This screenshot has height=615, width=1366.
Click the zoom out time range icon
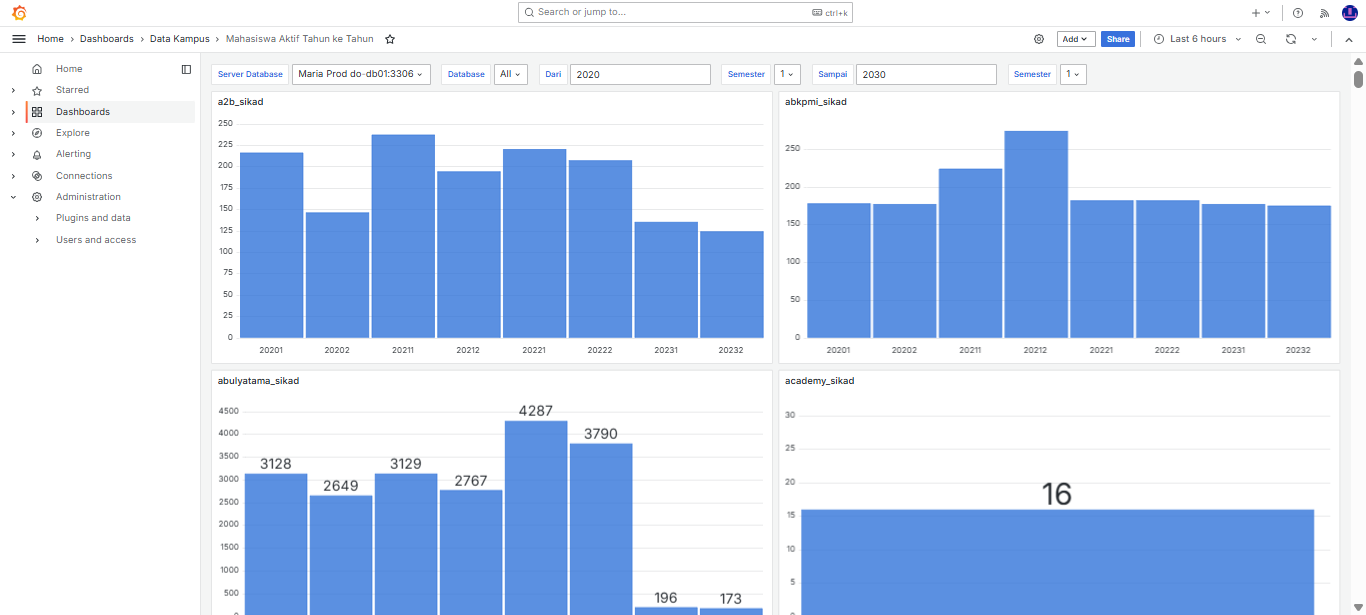(x=1261, y=39)
